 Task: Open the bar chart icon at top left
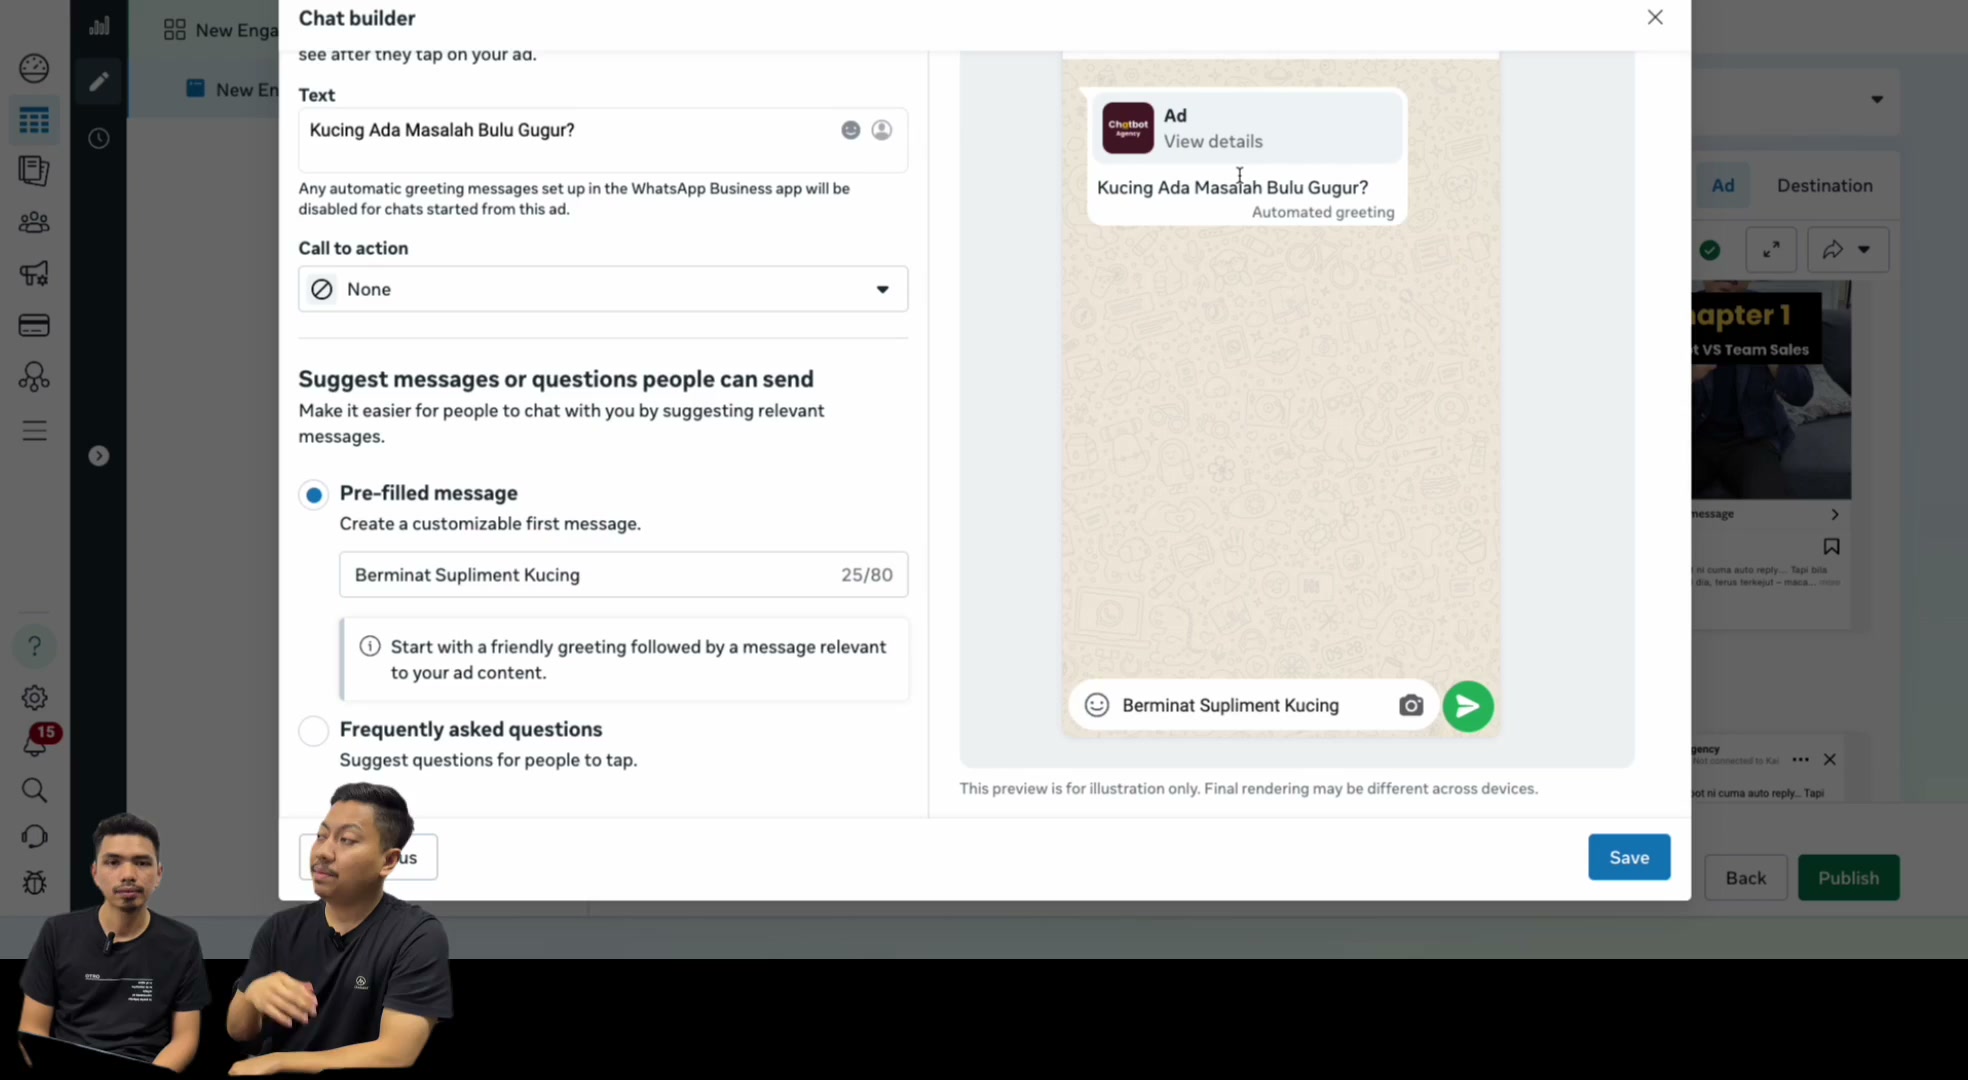(98, 26)
